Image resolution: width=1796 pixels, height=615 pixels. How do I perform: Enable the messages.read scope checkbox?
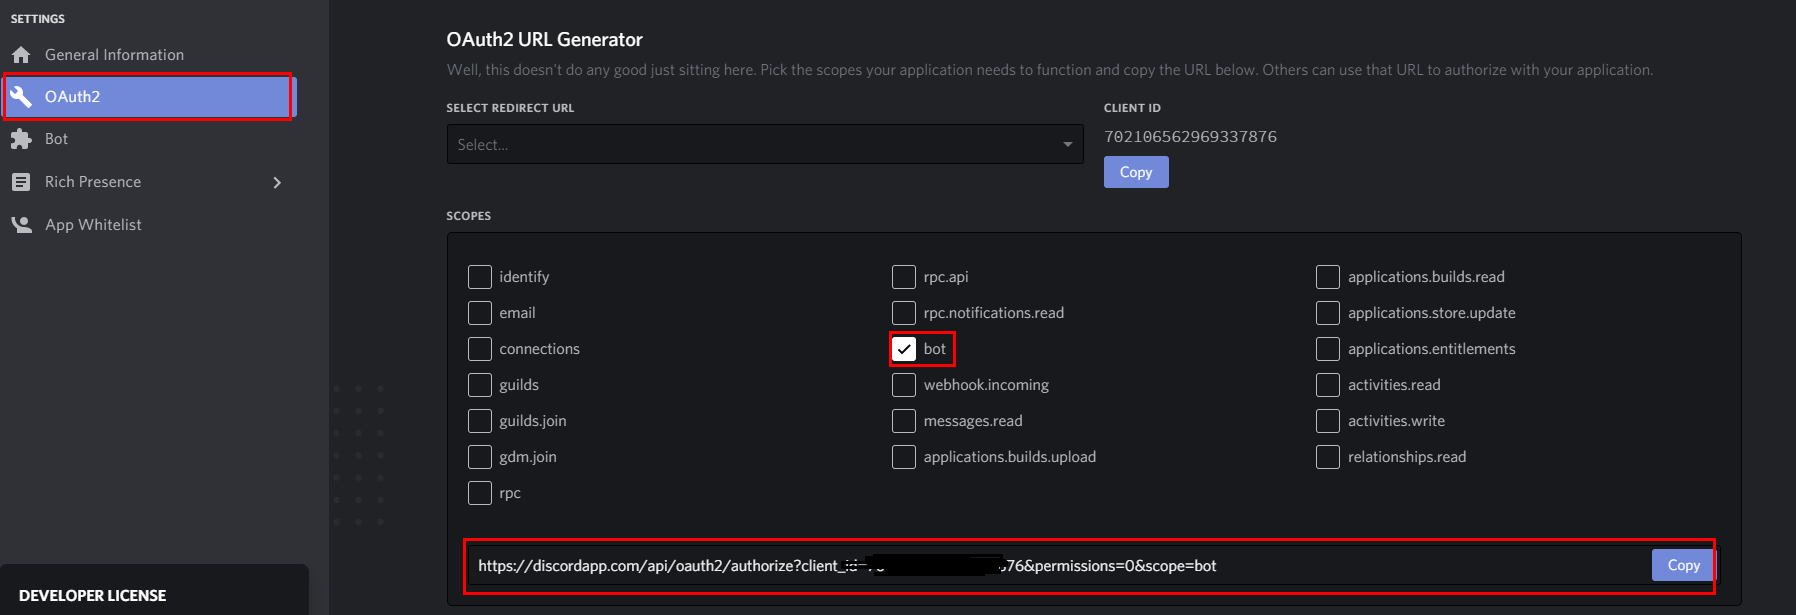pyautogui.click(x=904, y=421)
